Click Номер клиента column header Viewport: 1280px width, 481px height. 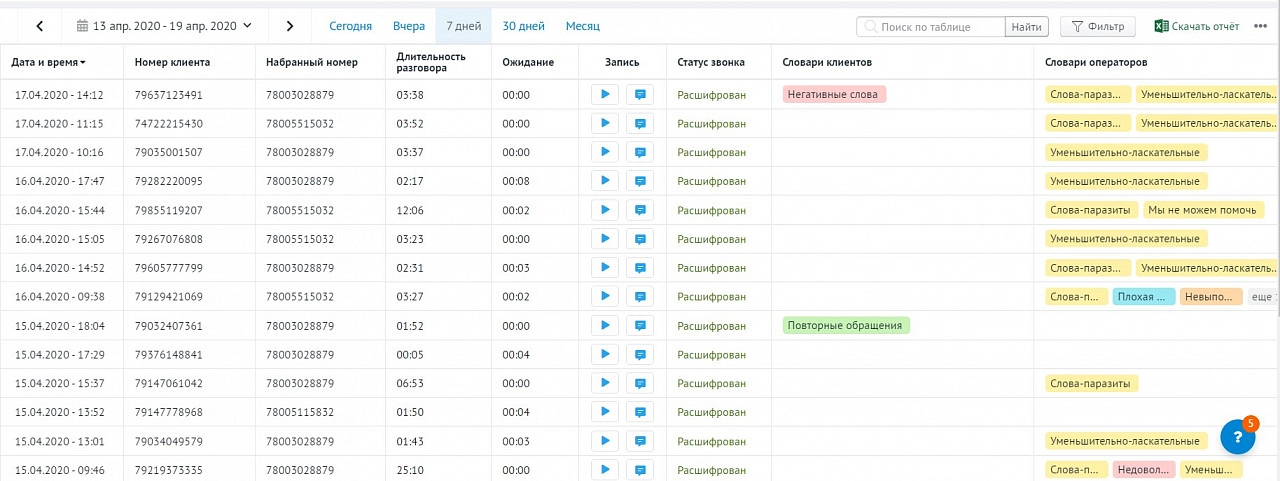172,62
